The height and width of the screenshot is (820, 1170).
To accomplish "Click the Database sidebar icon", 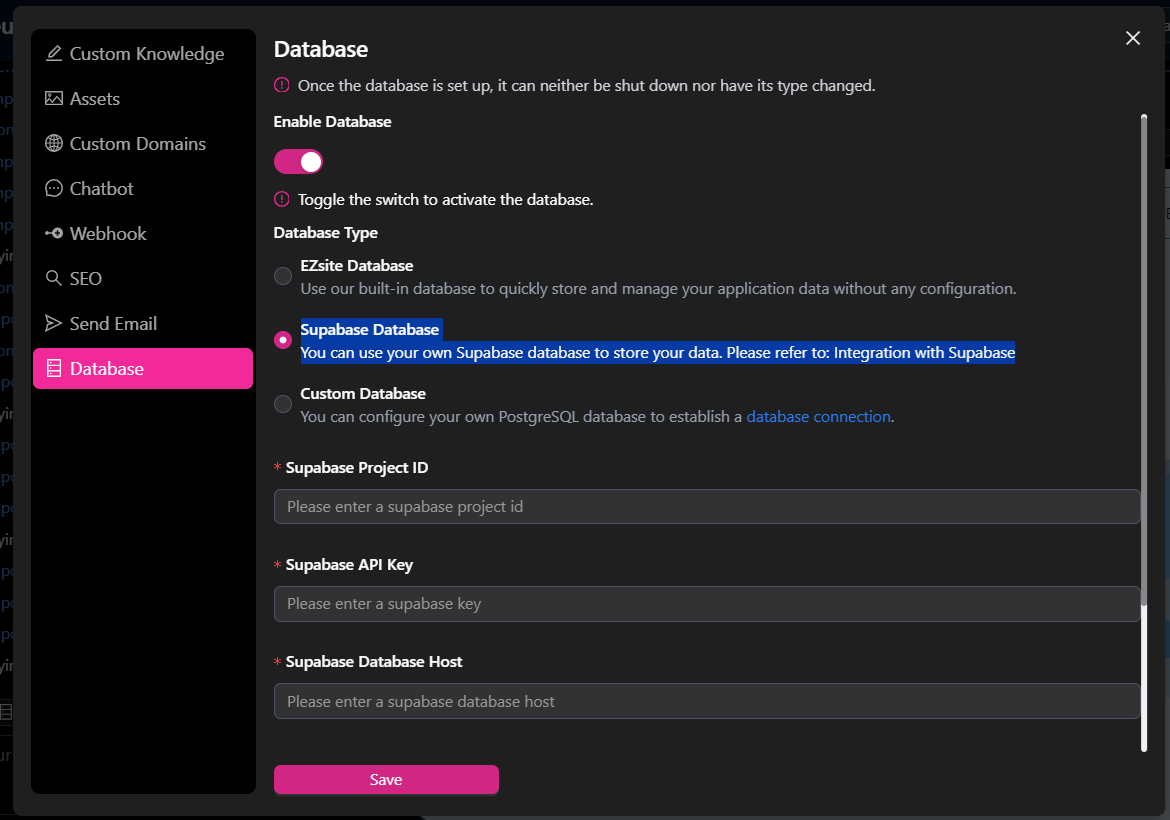I will (54, 368).
